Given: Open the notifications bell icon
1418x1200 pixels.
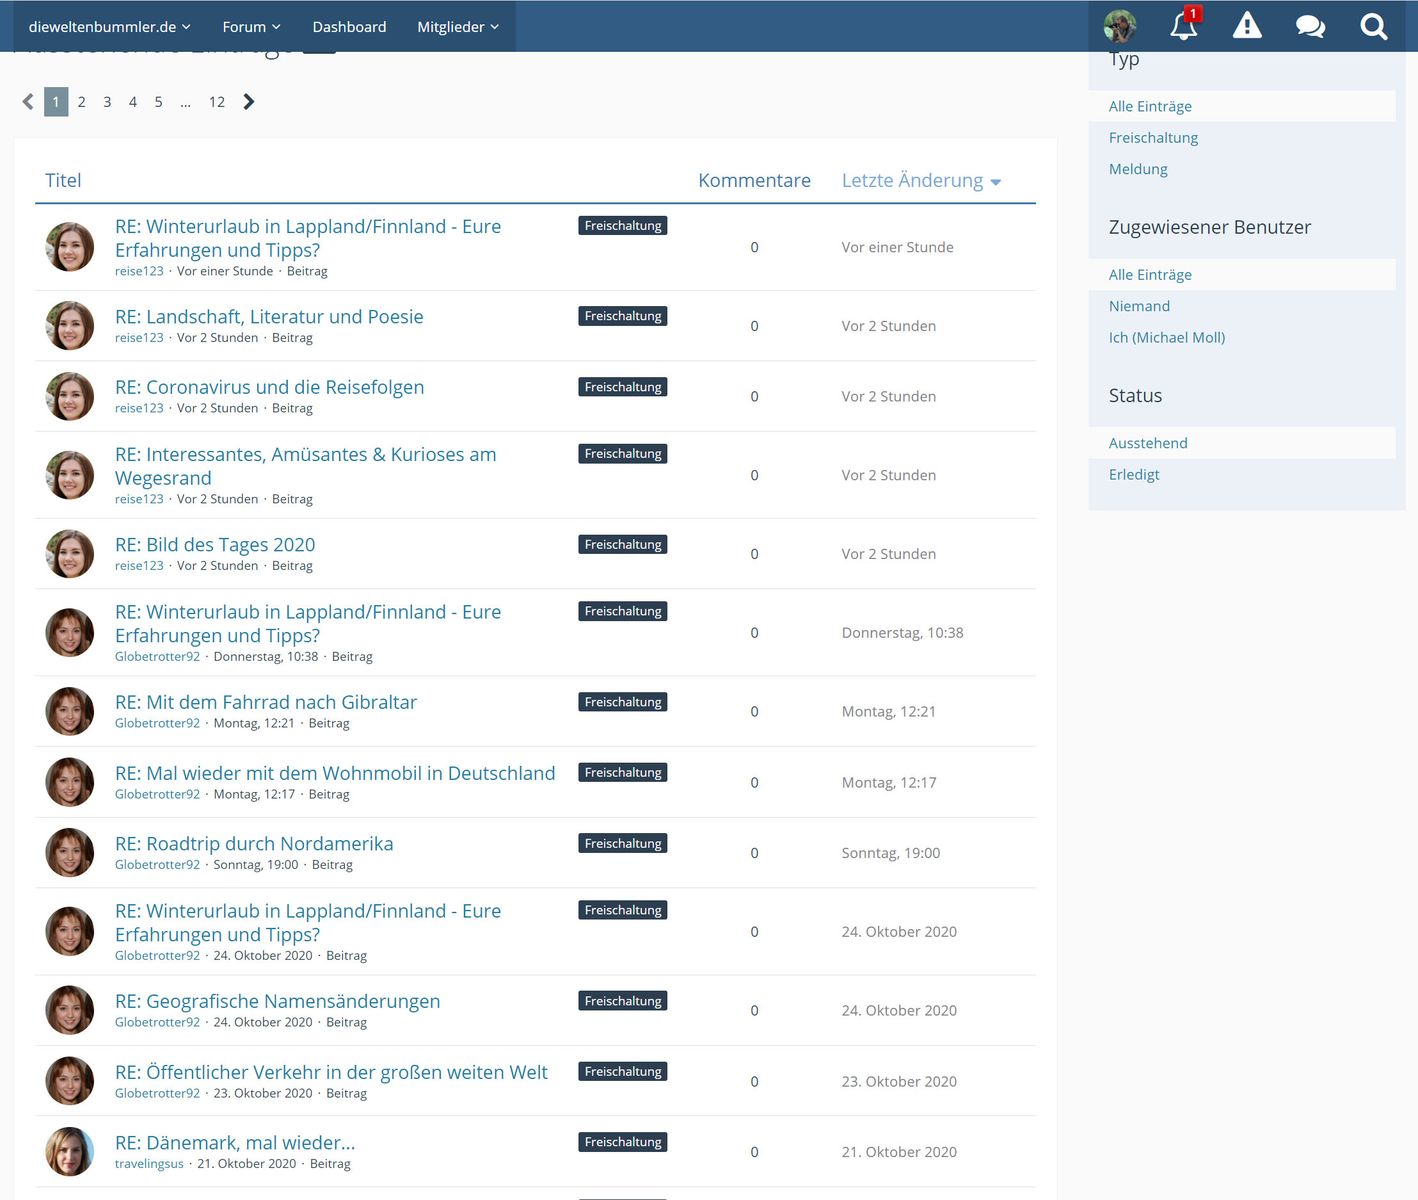Looking at the screenshot, I should click(1183, 26).
